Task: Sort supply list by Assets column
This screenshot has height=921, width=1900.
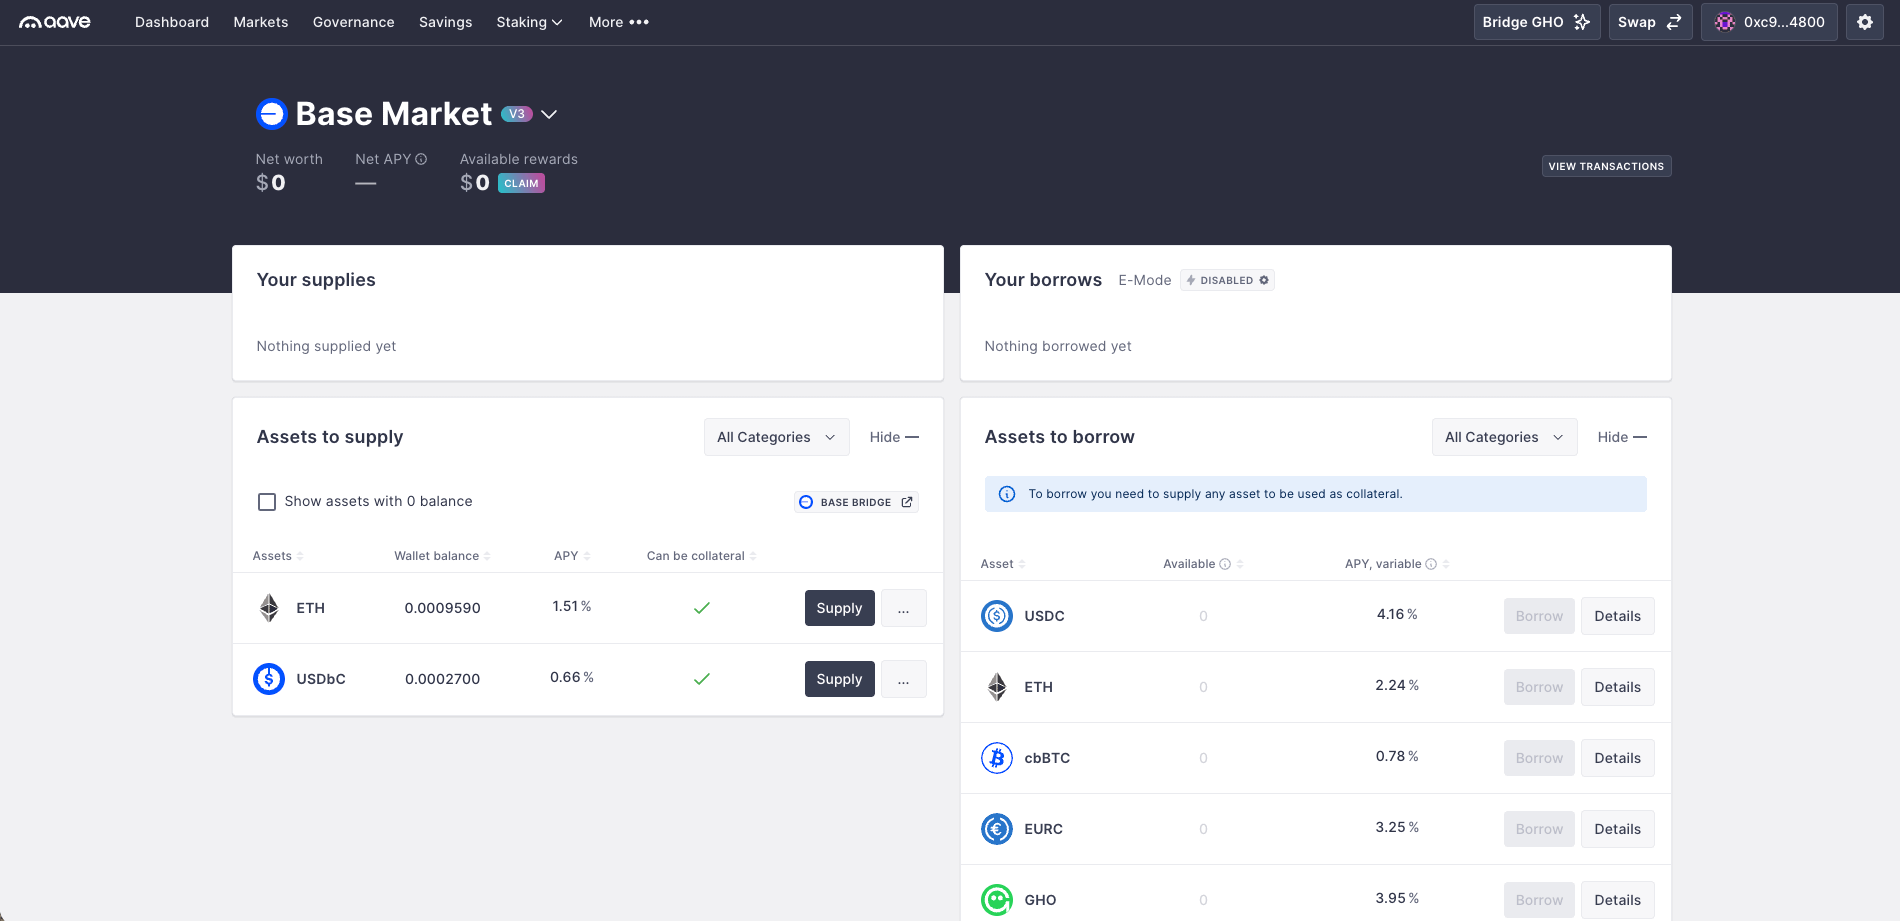Action: click(277, 556)
